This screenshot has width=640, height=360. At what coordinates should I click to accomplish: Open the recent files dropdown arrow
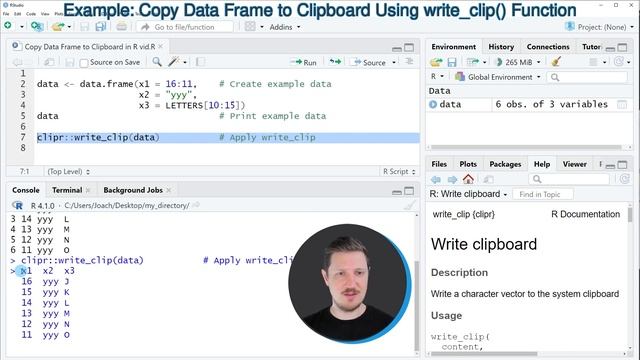(69, 27)
